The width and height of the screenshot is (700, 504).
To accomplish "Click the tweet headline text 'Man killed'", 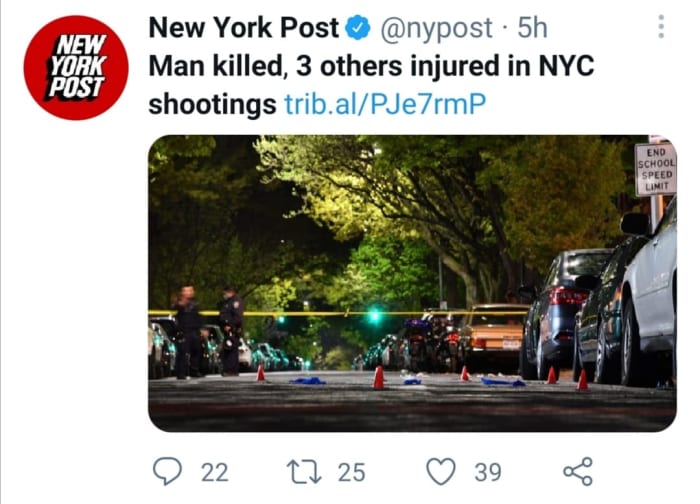I will click(216, 66).
